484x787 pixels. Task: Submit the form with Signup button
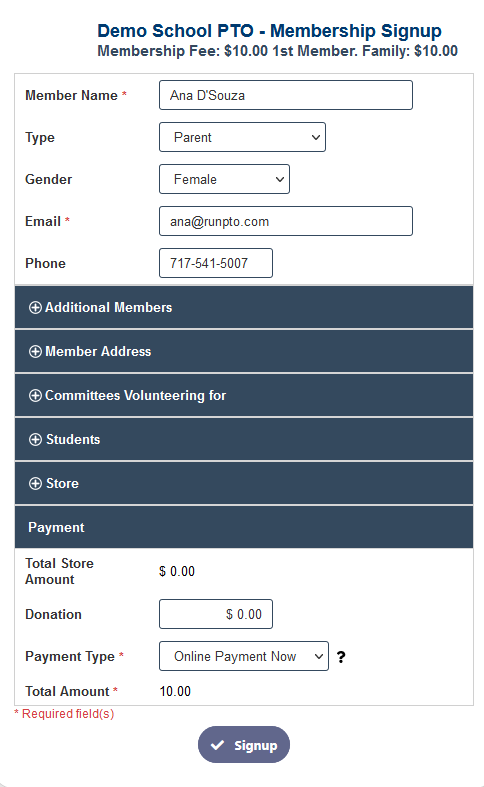(244, 745)
